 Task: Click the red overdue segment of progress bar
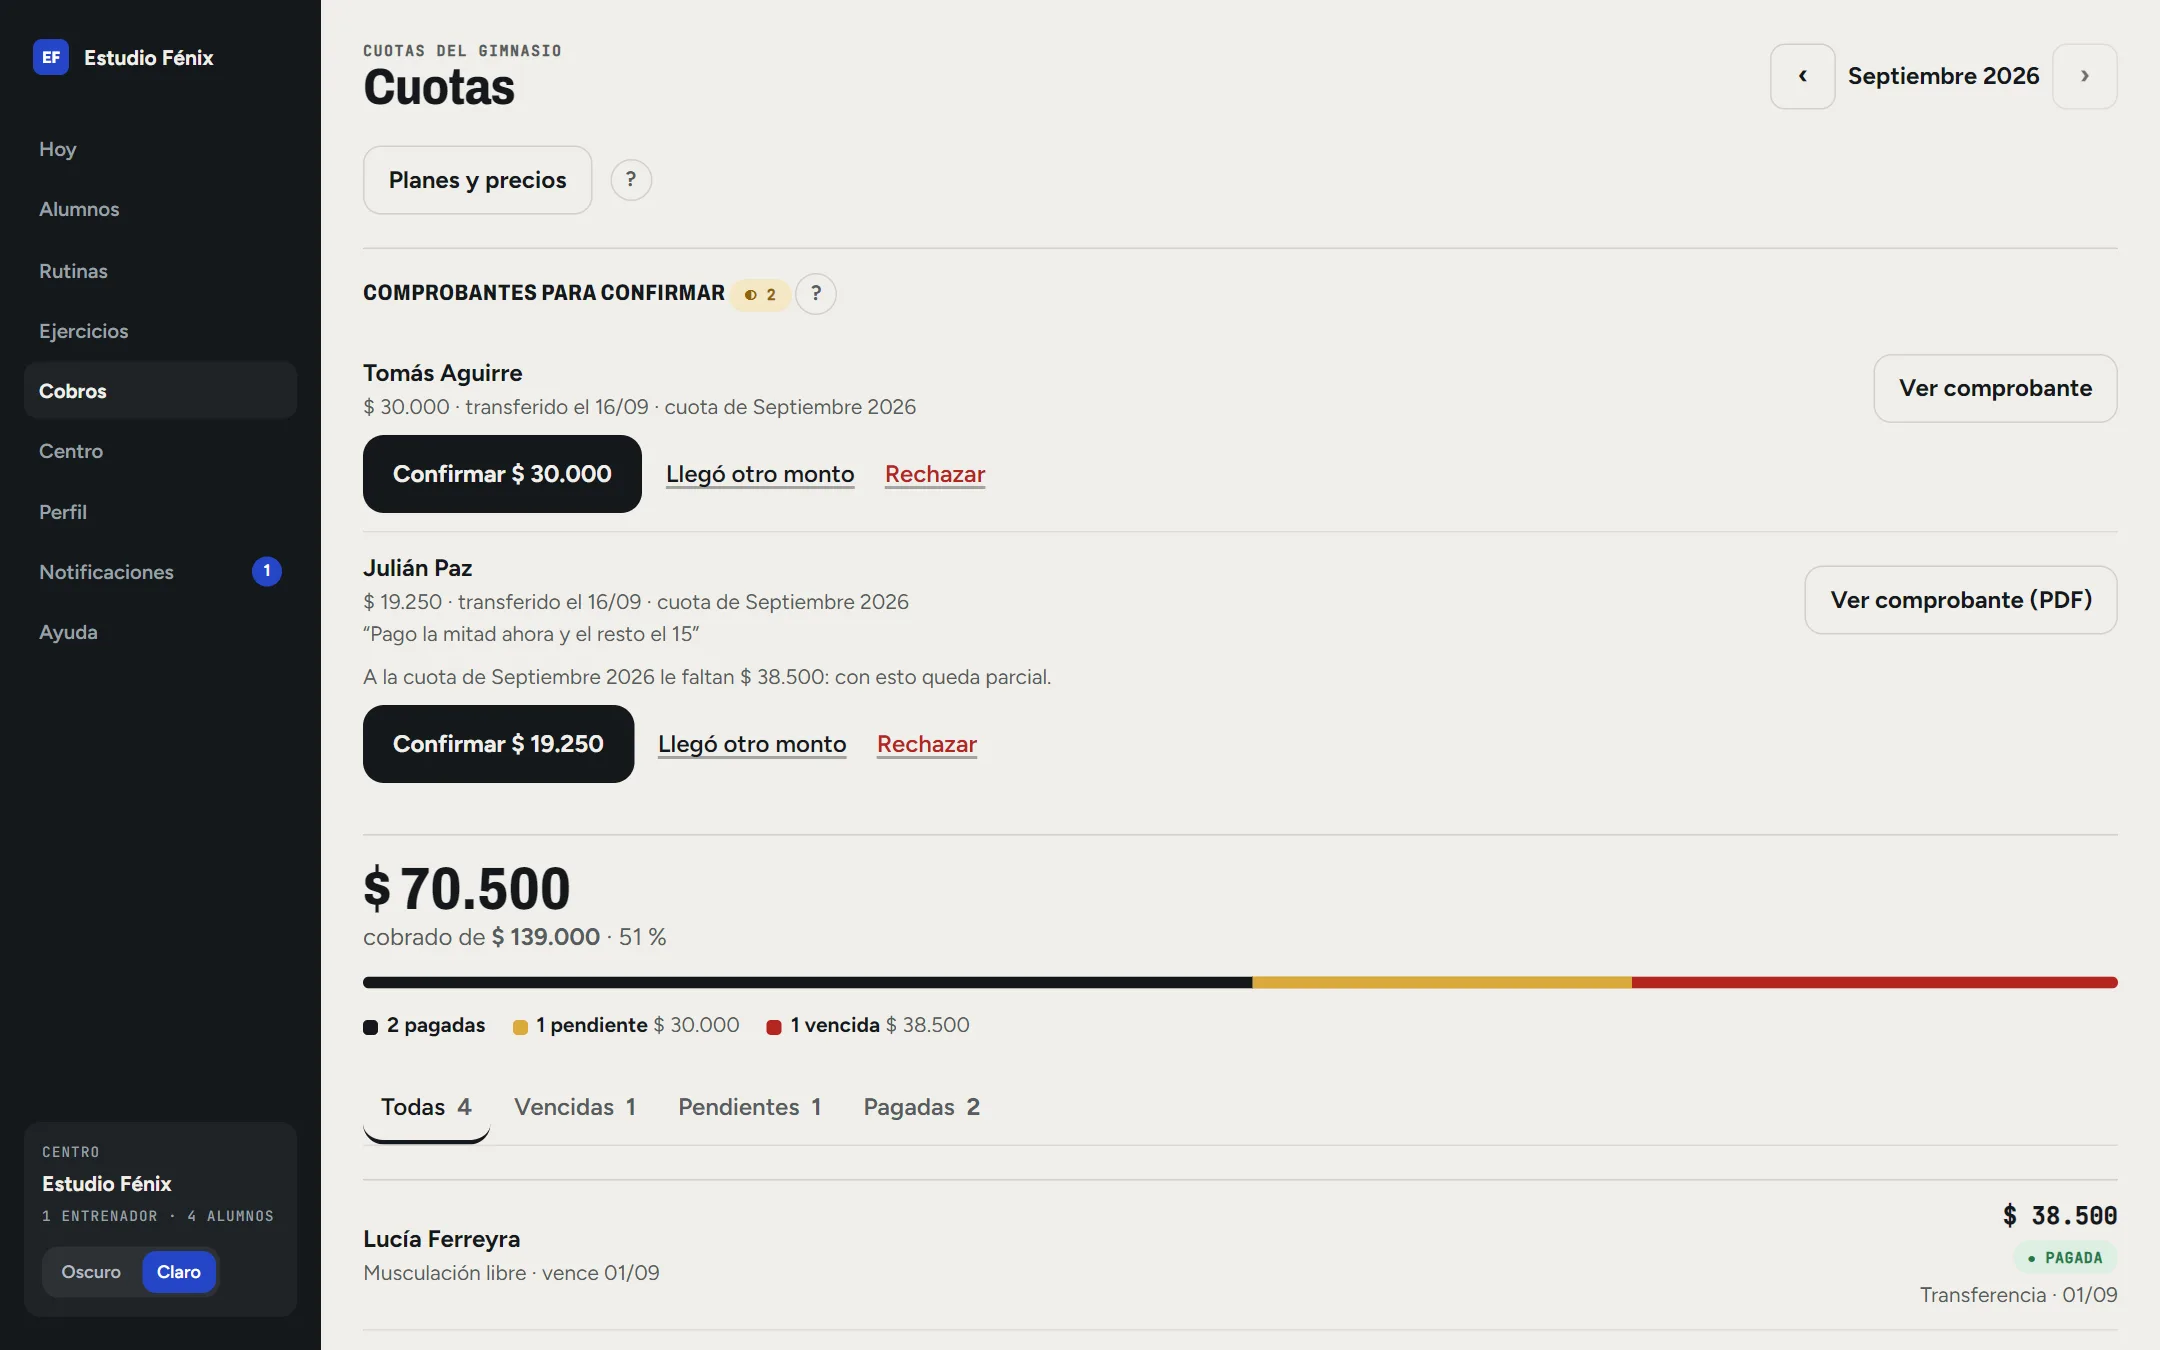(x=1875, y=983)
